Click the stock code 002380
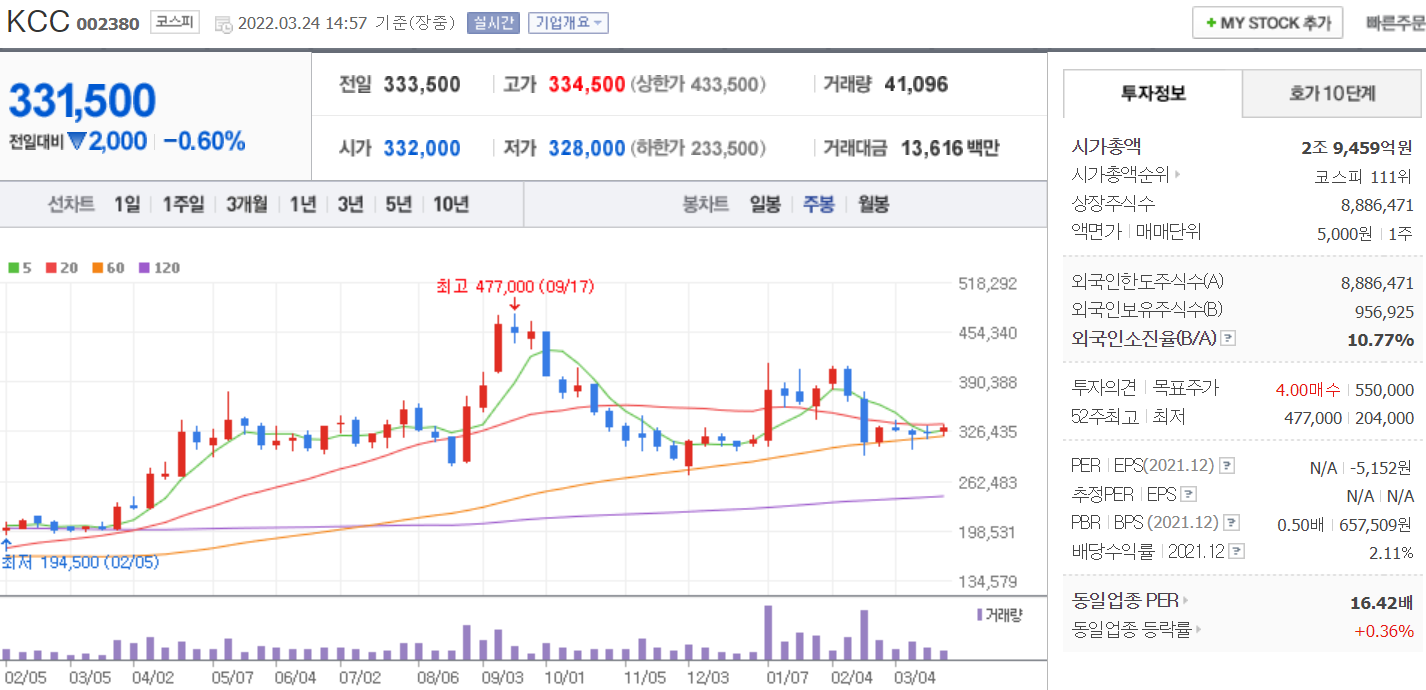The width and height of the screenshot is (1426, 690). (108, 24)
